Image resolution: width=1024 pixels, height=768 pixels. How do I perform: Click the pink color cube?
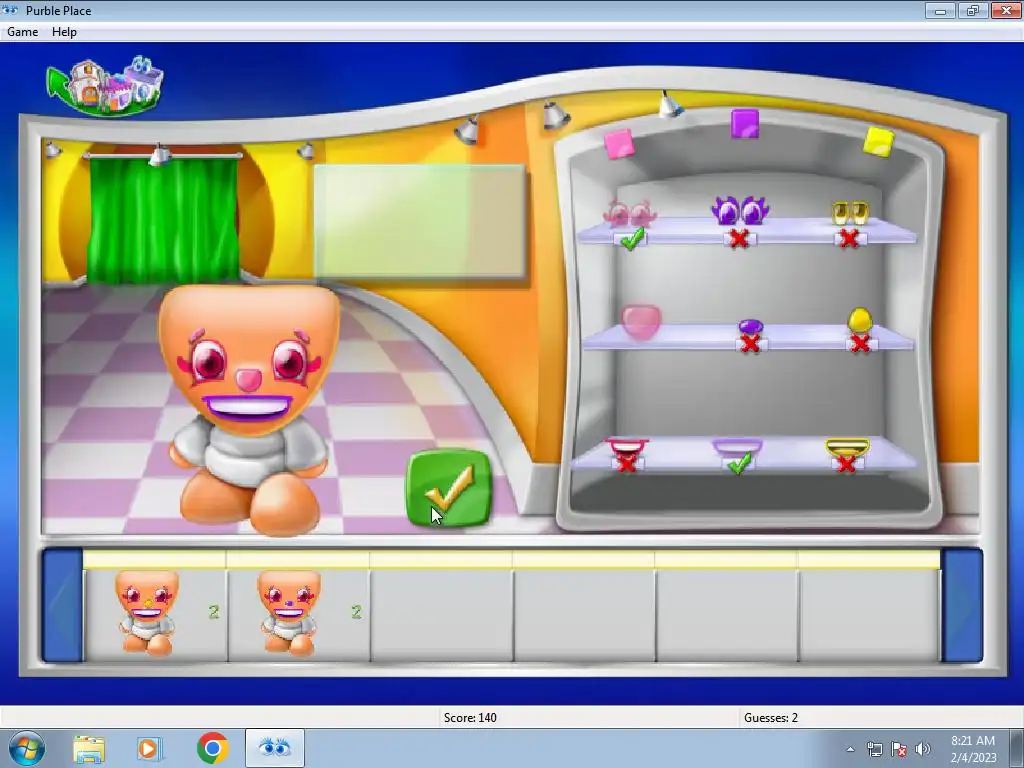(x=619, y=144)
